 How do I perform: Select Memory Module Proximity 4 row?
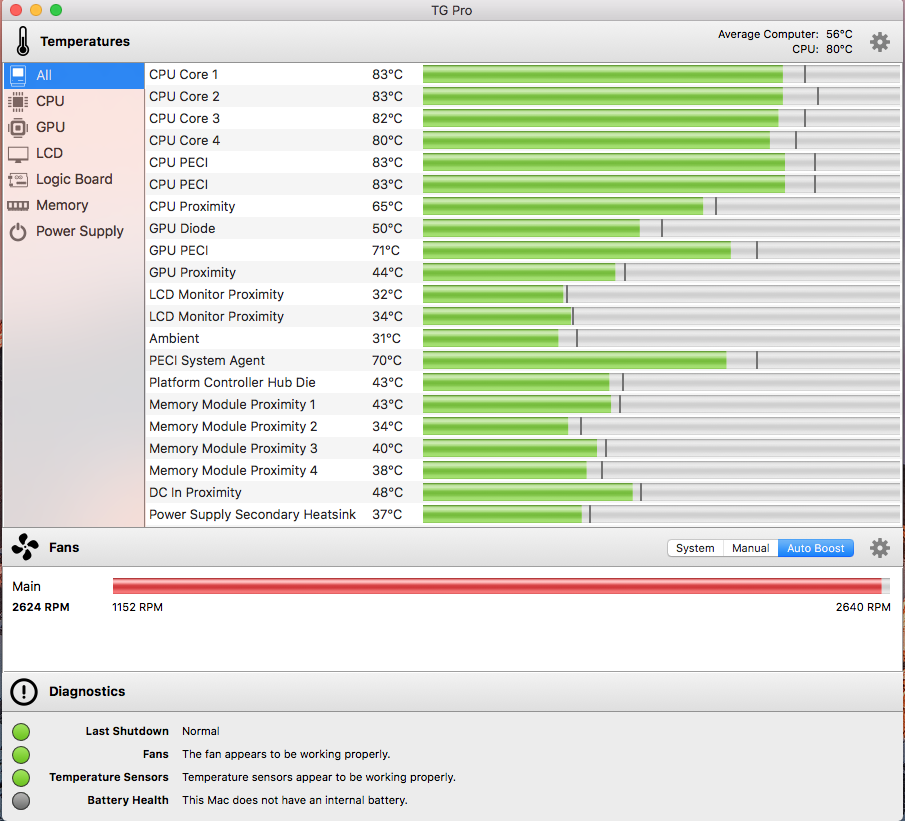pyautogui.click(x=522, y=470)
